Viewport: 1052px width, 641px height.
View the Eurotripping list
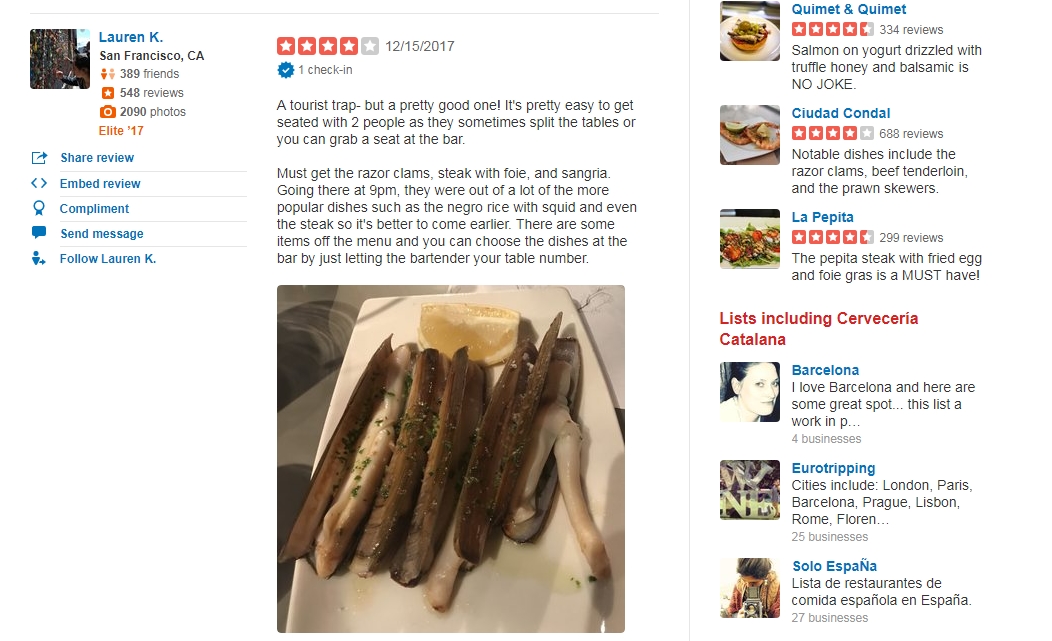pyautogui.click(x=833, y=468)
